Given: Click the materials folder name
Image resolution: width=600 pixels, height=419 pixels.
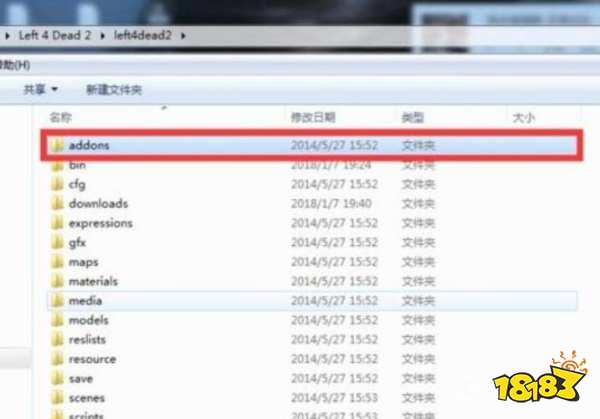Looking at the screenshot, I should (x=93, y=282).
